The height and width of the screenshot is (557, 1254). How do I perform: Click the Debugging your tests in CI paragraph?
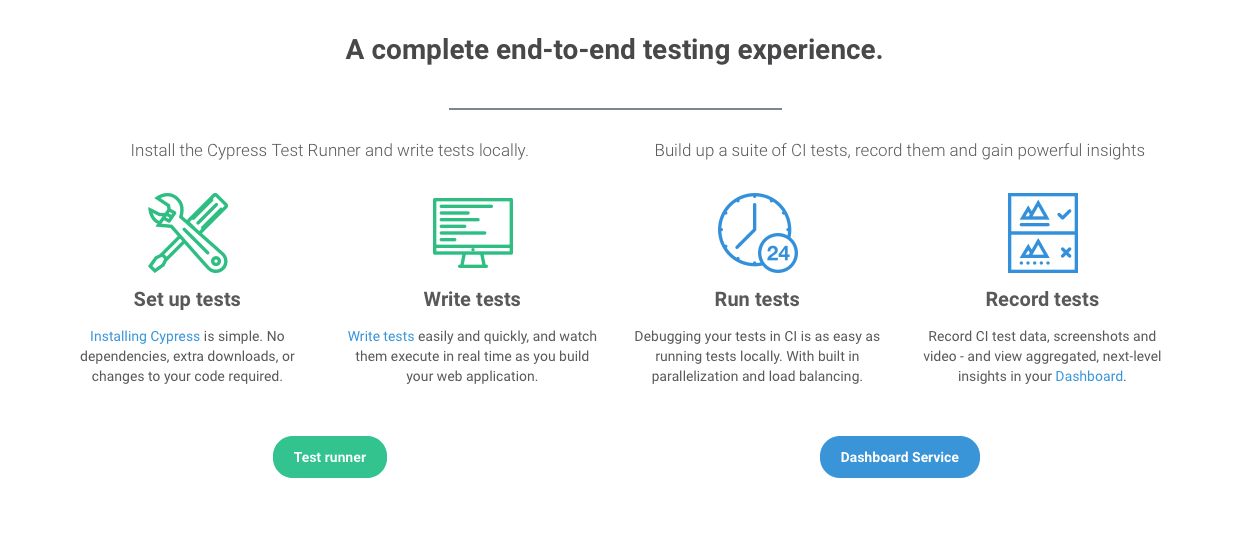click(x=757, y=357)
